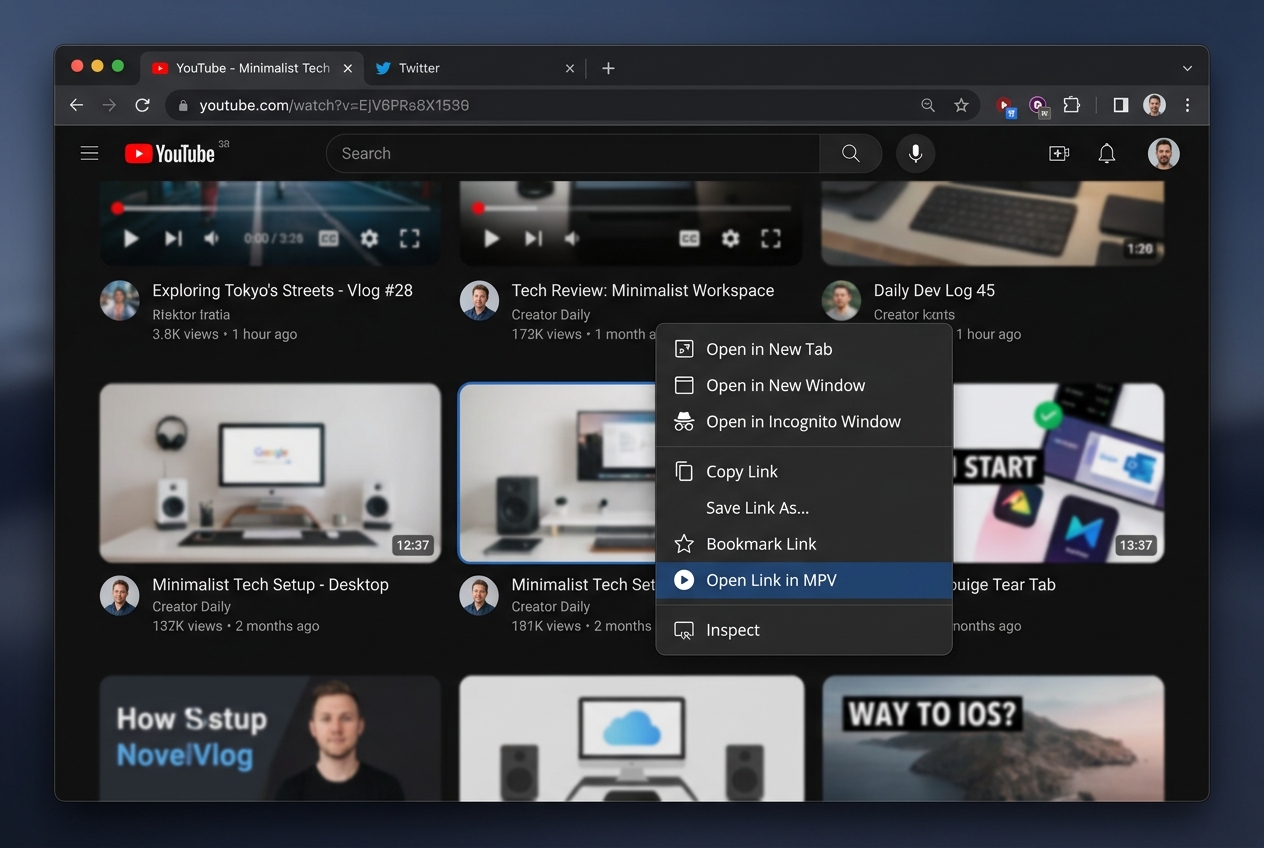Select Save Link As... entry
Viewport: 1264px width, 848px height.
(x=803, y=507)
